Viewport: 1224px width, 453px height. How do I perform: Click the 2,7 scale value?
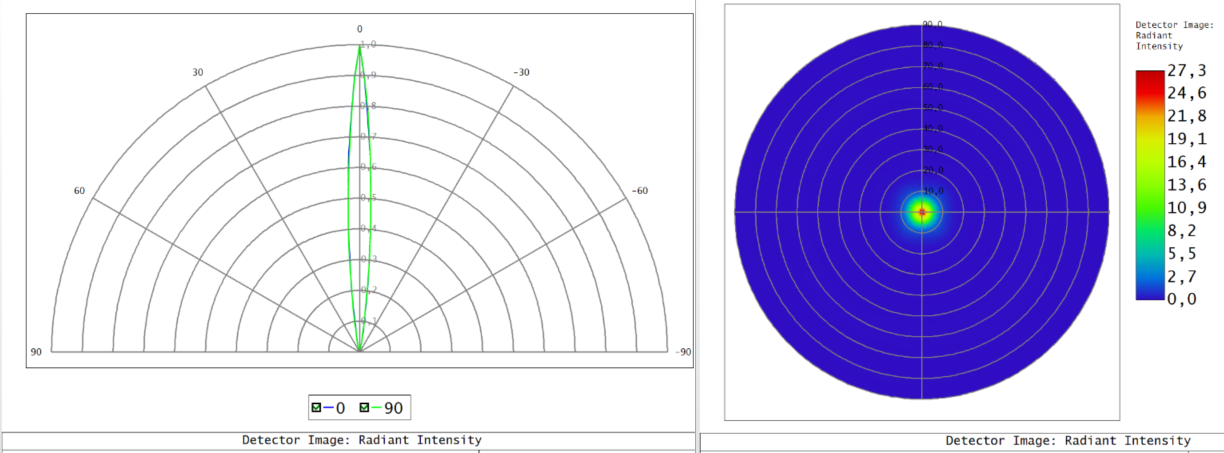(1184, 276)
